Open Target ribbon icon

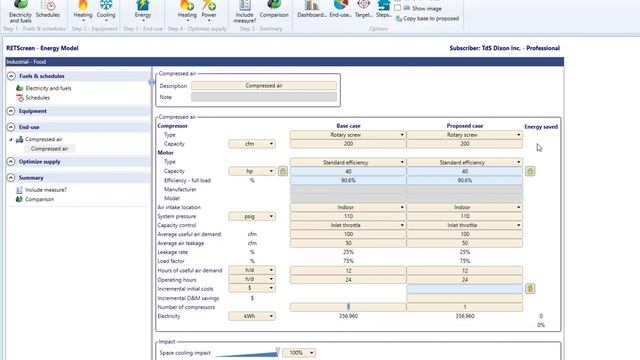(363, 10)
